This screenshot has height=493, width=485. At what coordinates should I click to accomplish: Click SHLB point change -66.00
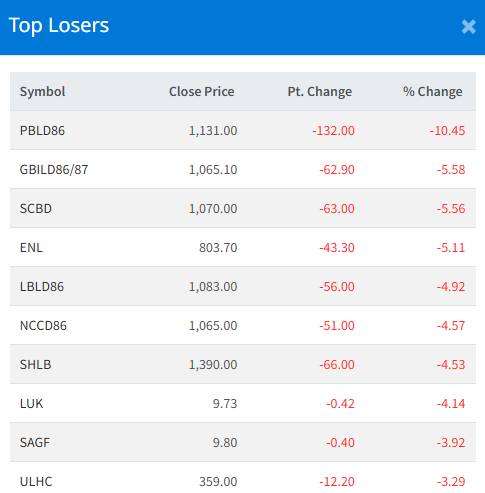tap(337, 364)
